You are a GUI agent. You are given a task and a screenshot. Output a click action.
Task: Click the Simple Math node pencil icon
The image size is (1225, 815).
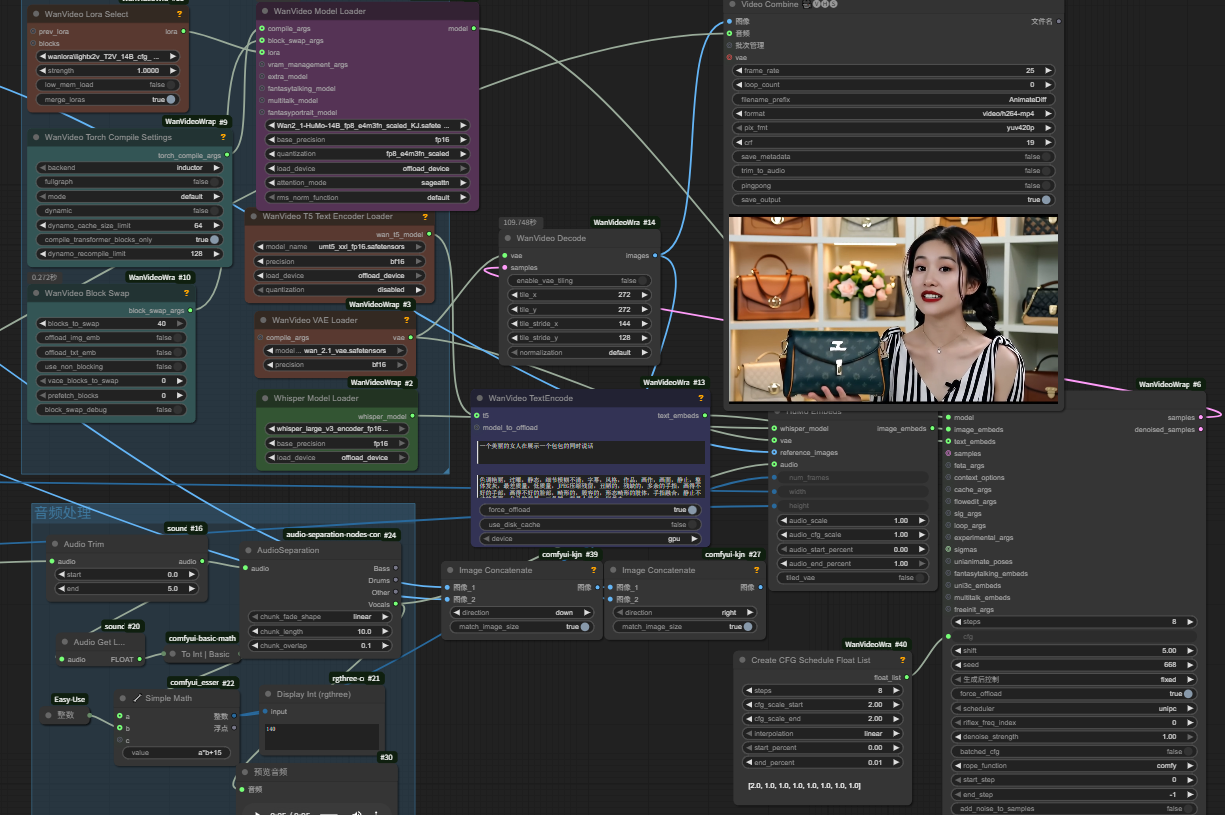coord(137,698)
